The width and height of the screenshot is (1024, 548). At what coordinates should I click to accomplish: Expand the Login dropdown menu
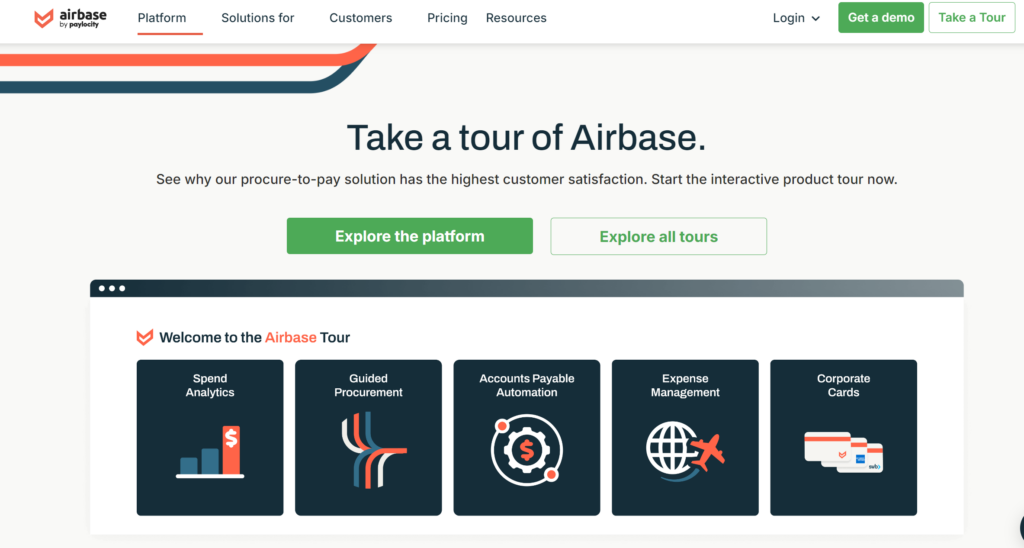(x=796, y=18)
